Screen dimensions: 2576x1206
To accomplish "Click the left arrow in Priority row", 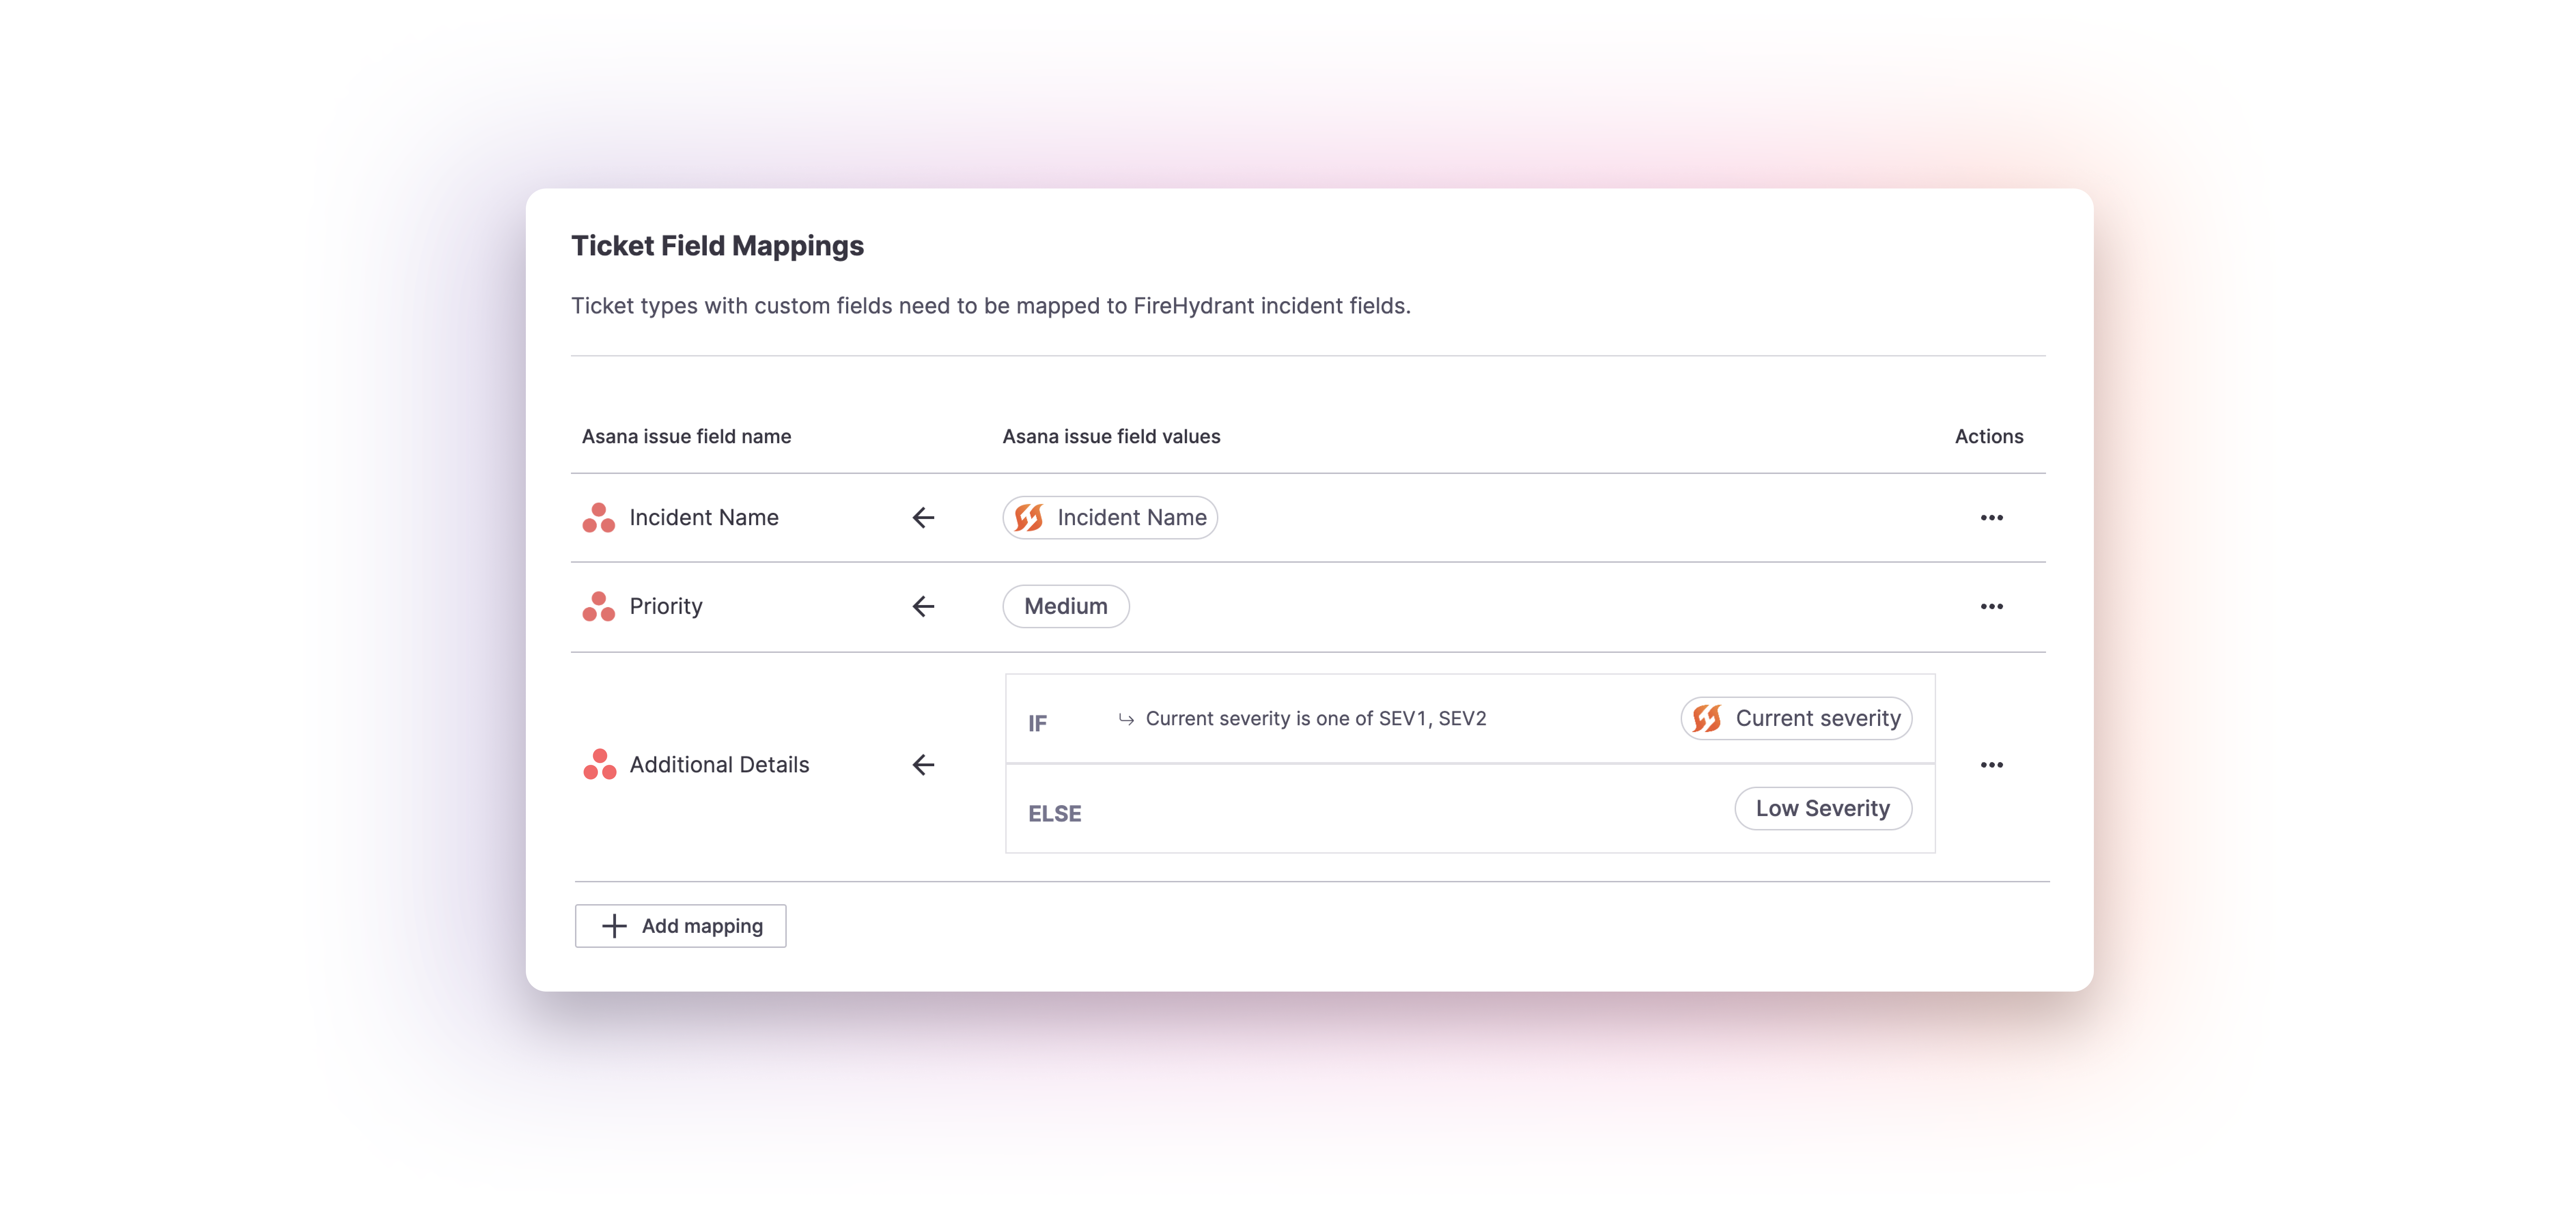I will (923, 606).
